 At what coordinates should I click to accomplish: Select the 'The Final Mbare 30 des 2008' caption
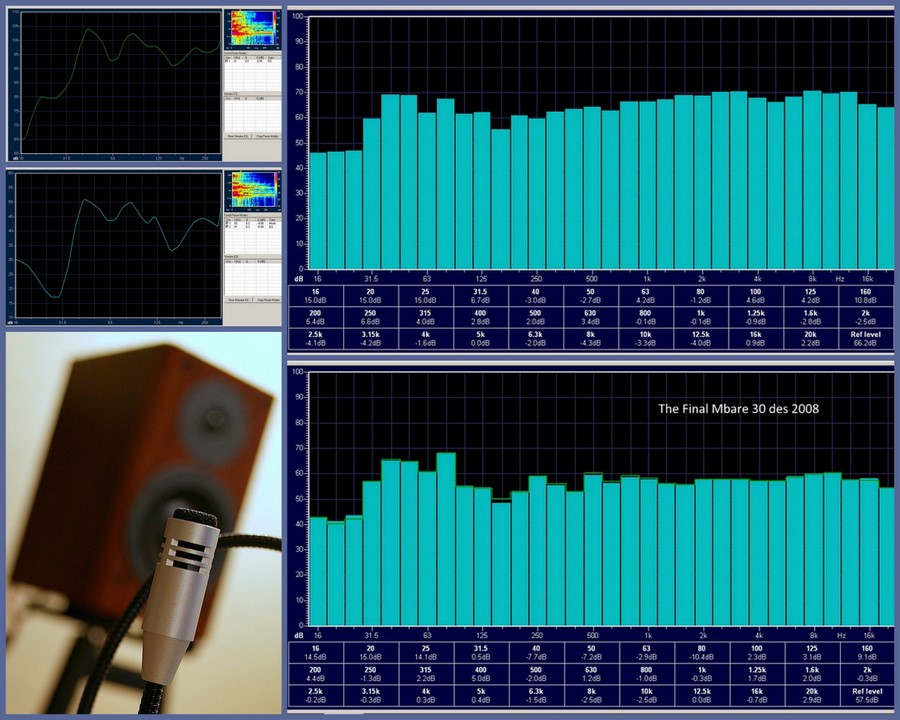(738, 409)
